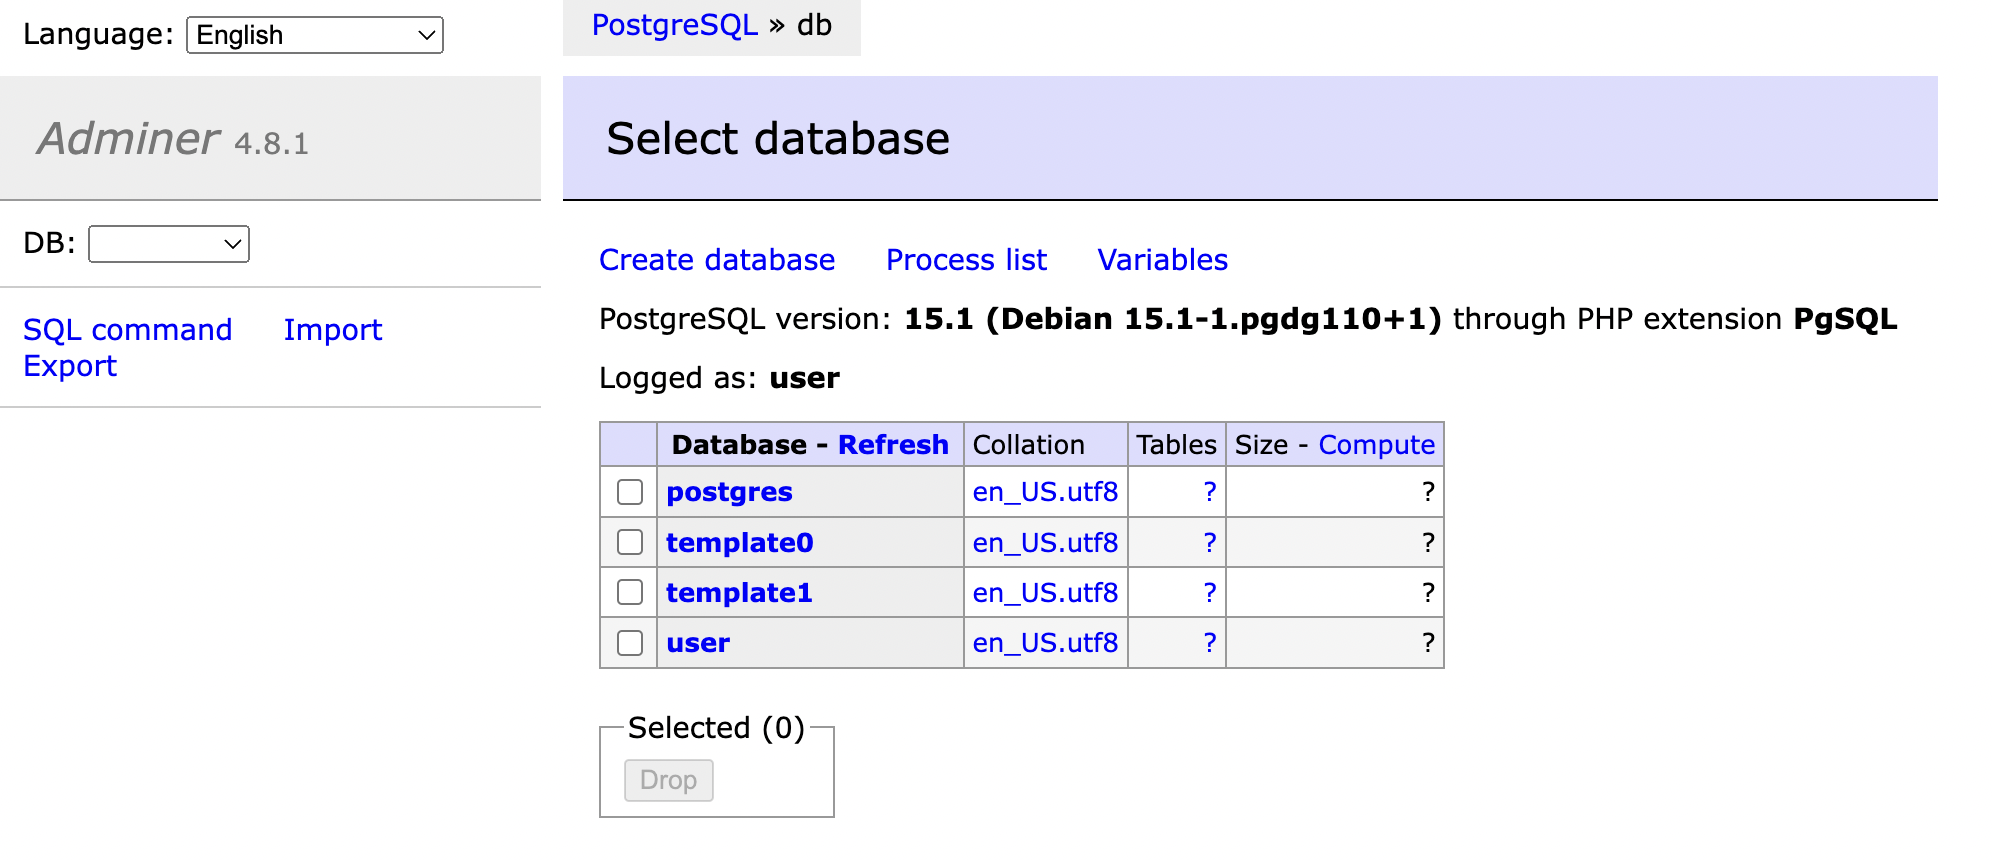Click collation en_US.utf8 for template0
The width and height of the screenshot is (1992, 860).
[x=1045, y=542]
